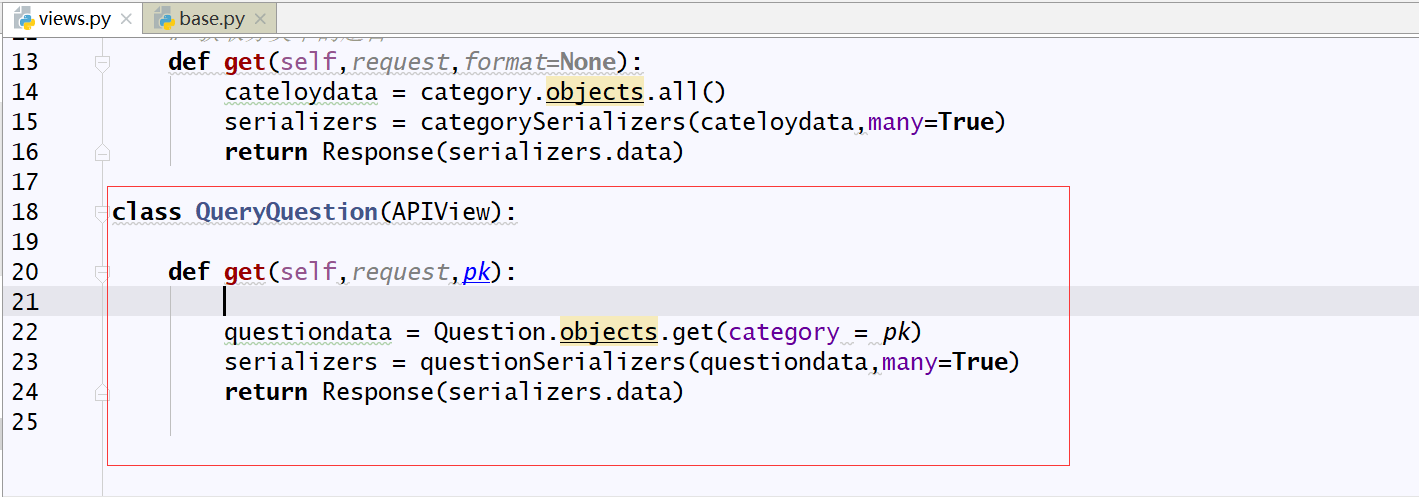Image resolution: width=1419 pixels, height=497 pixels.
Task: Collapse the fold marker on line 20
Action: pyautogui.click(x=101, y=272)
